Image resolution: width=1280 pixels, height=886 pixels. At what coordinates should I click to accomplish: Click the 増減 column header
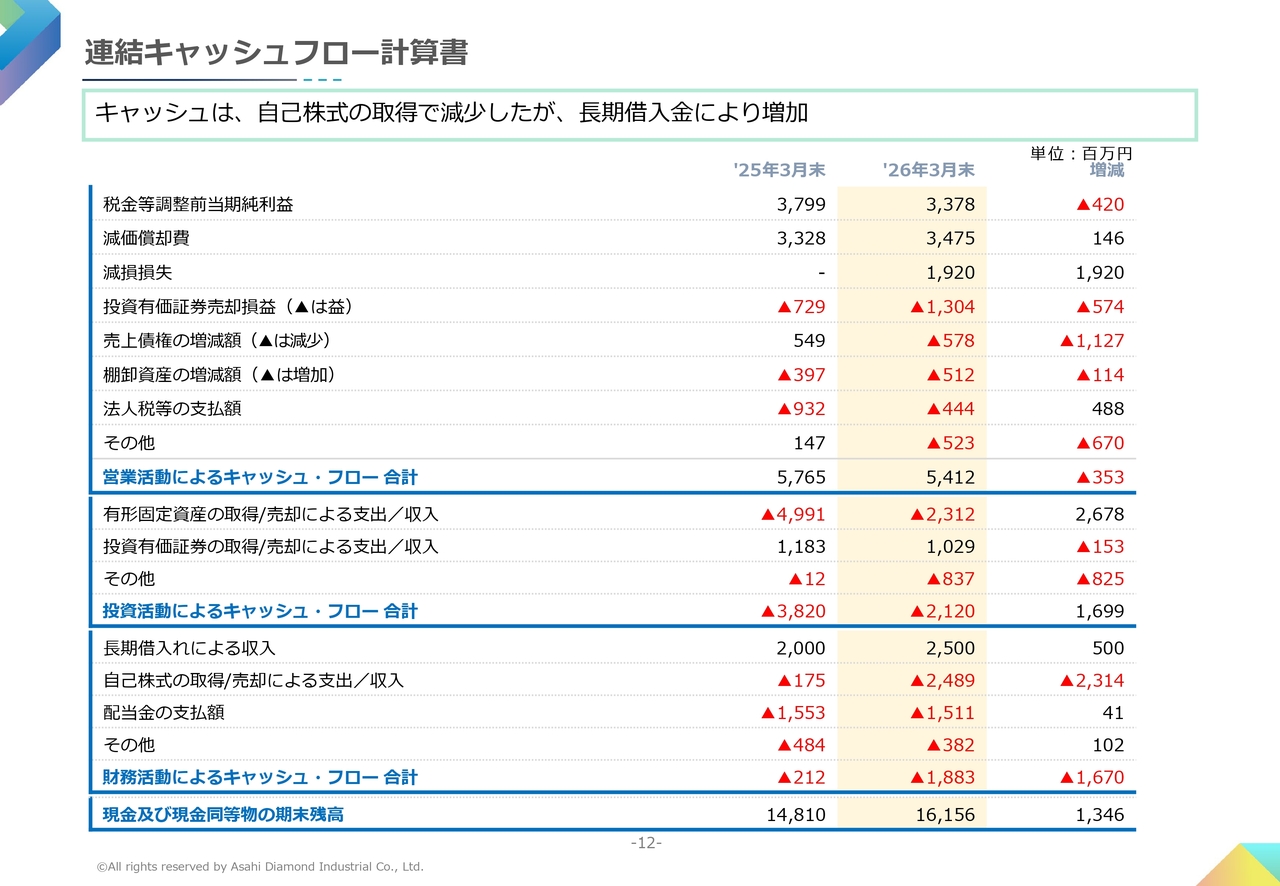(x=1107, y=170)
